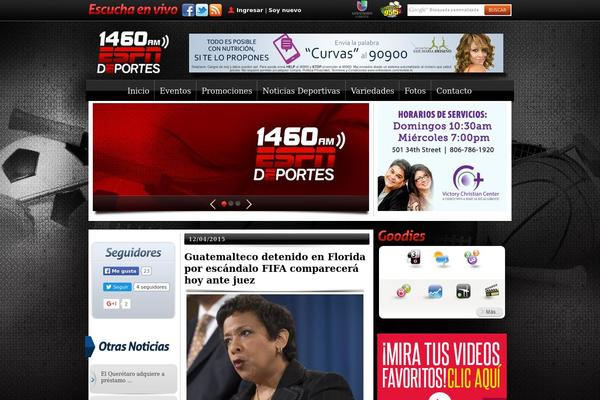Open the airplane flights goodie icon

463,291
